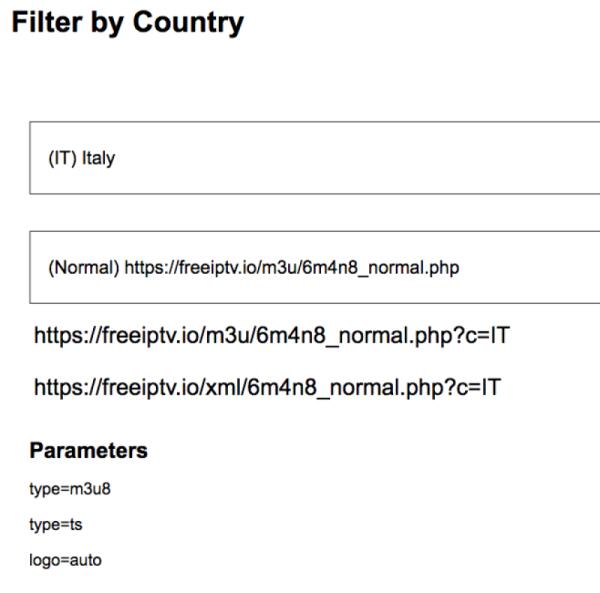Viewport: 600px width, 593px height.
Task: Open the country dropdown showing (IT) Italy
Action: click(314, 158)
